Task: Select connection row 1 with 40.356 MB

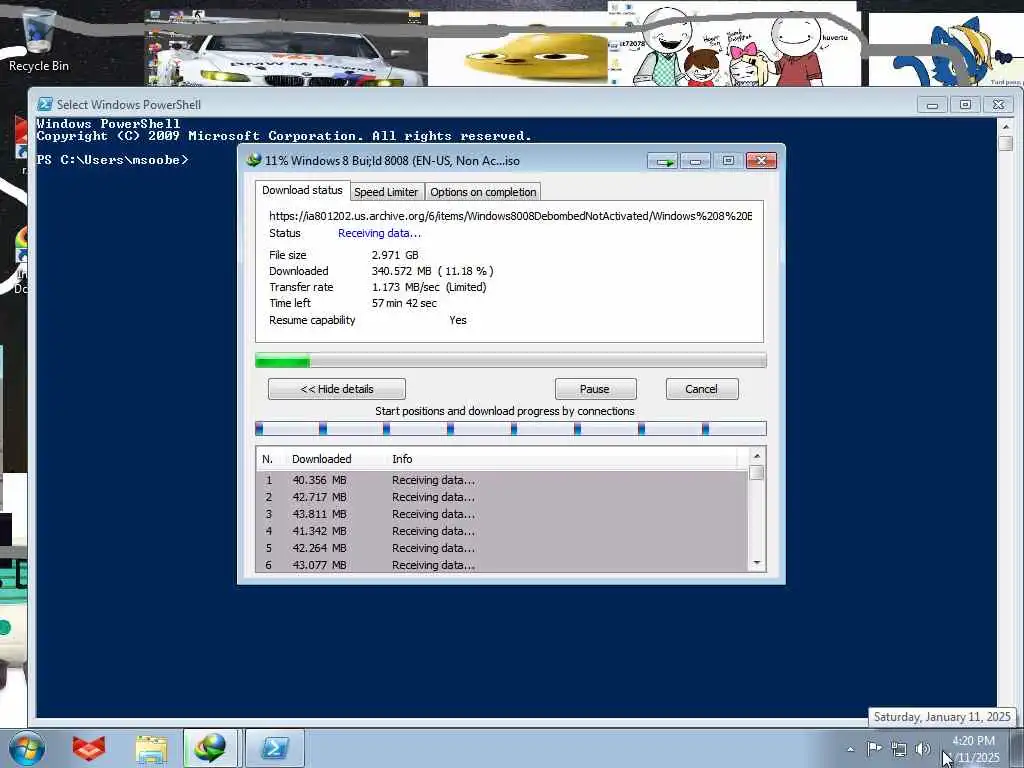Action: coord(502,480)
